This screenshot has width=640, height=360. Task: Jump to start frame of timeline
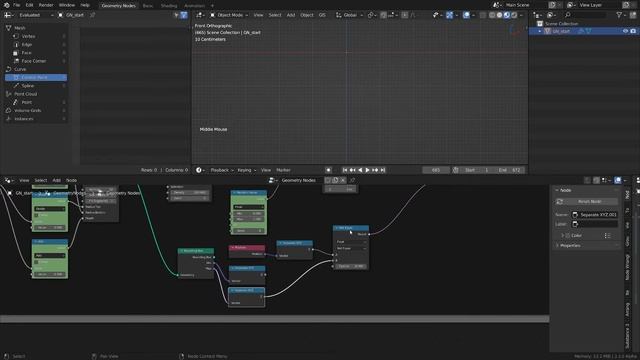(345, 170)
